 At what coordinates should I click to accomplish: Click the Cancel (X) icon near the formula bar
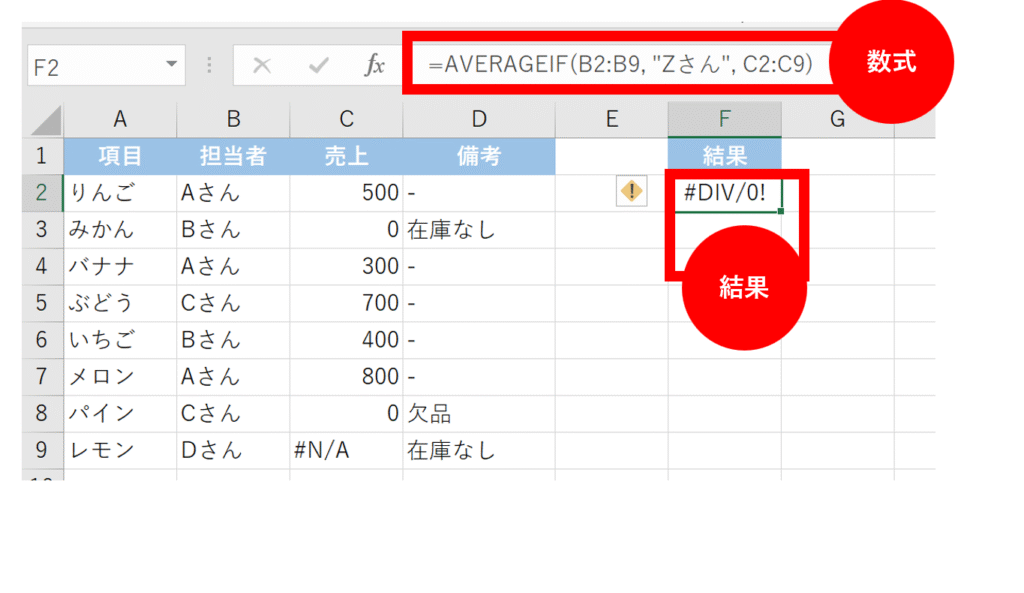tap(262, 65)
